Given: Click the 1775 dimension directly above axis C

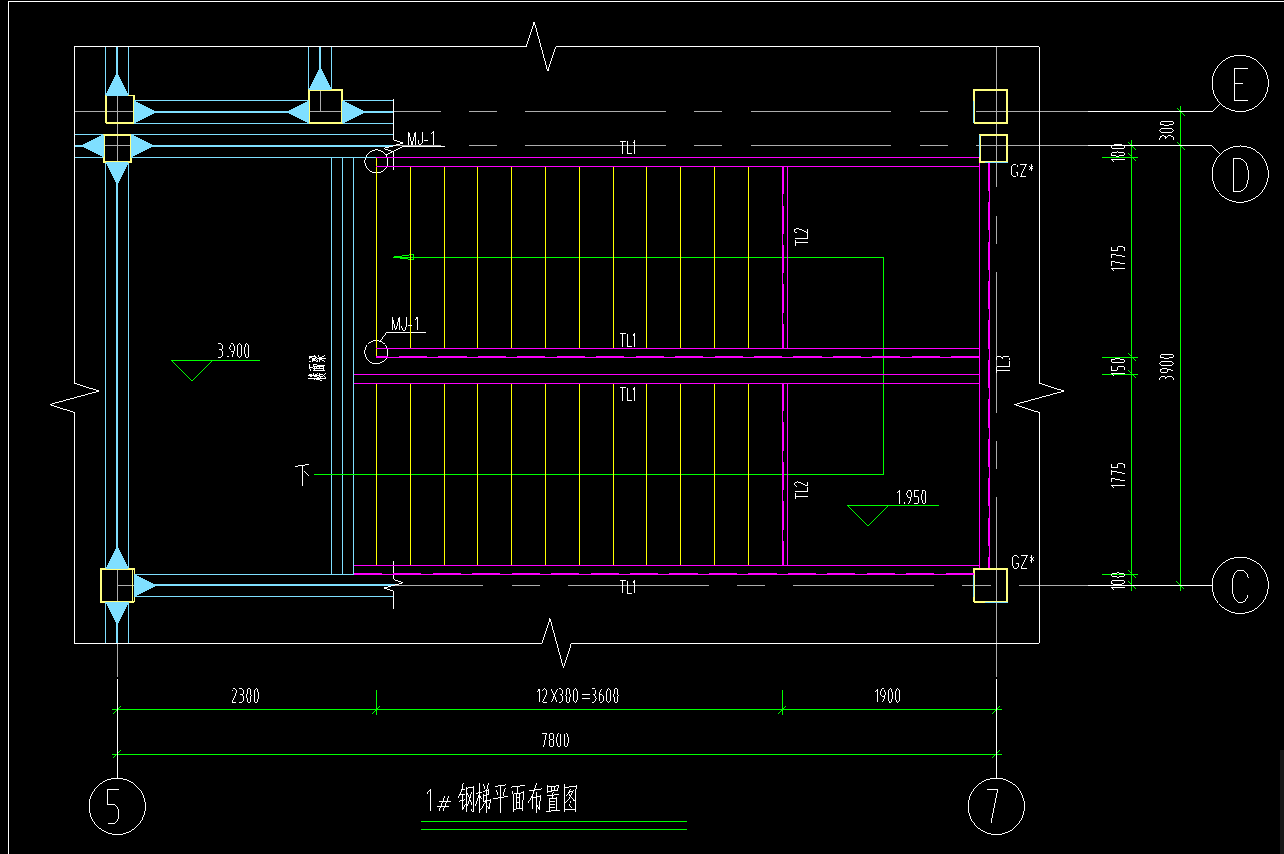Looking at the screenshot, I should pos(1119,475).
